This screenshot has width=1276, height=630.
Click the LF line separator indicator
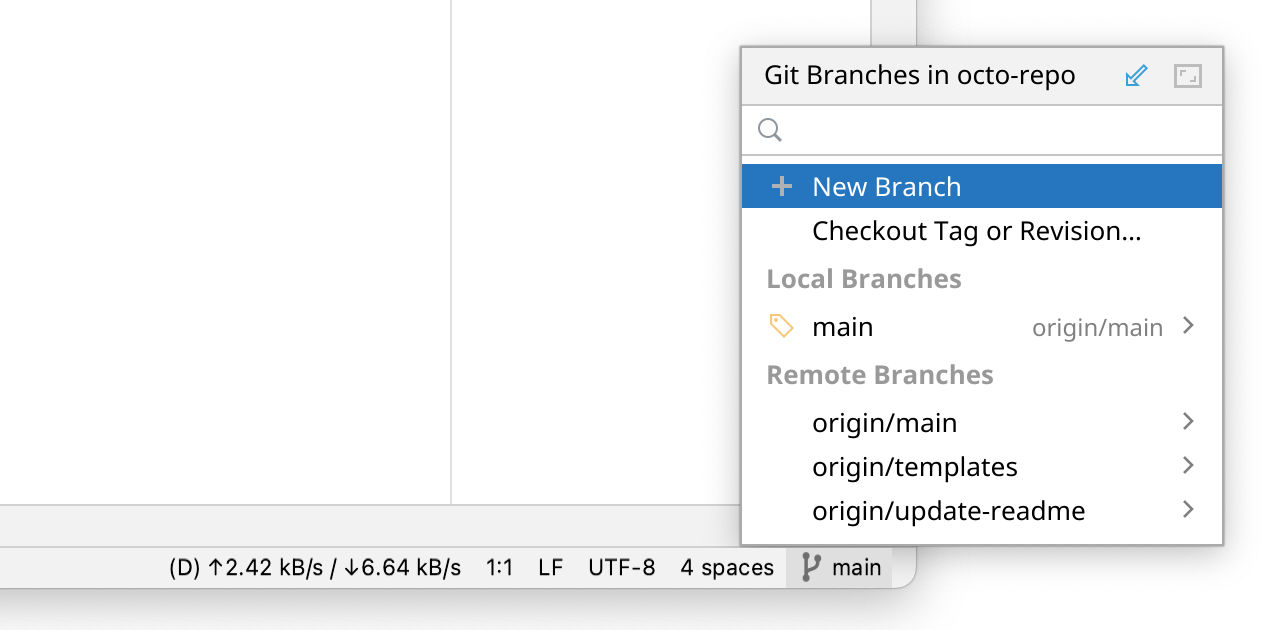(550, 568)
